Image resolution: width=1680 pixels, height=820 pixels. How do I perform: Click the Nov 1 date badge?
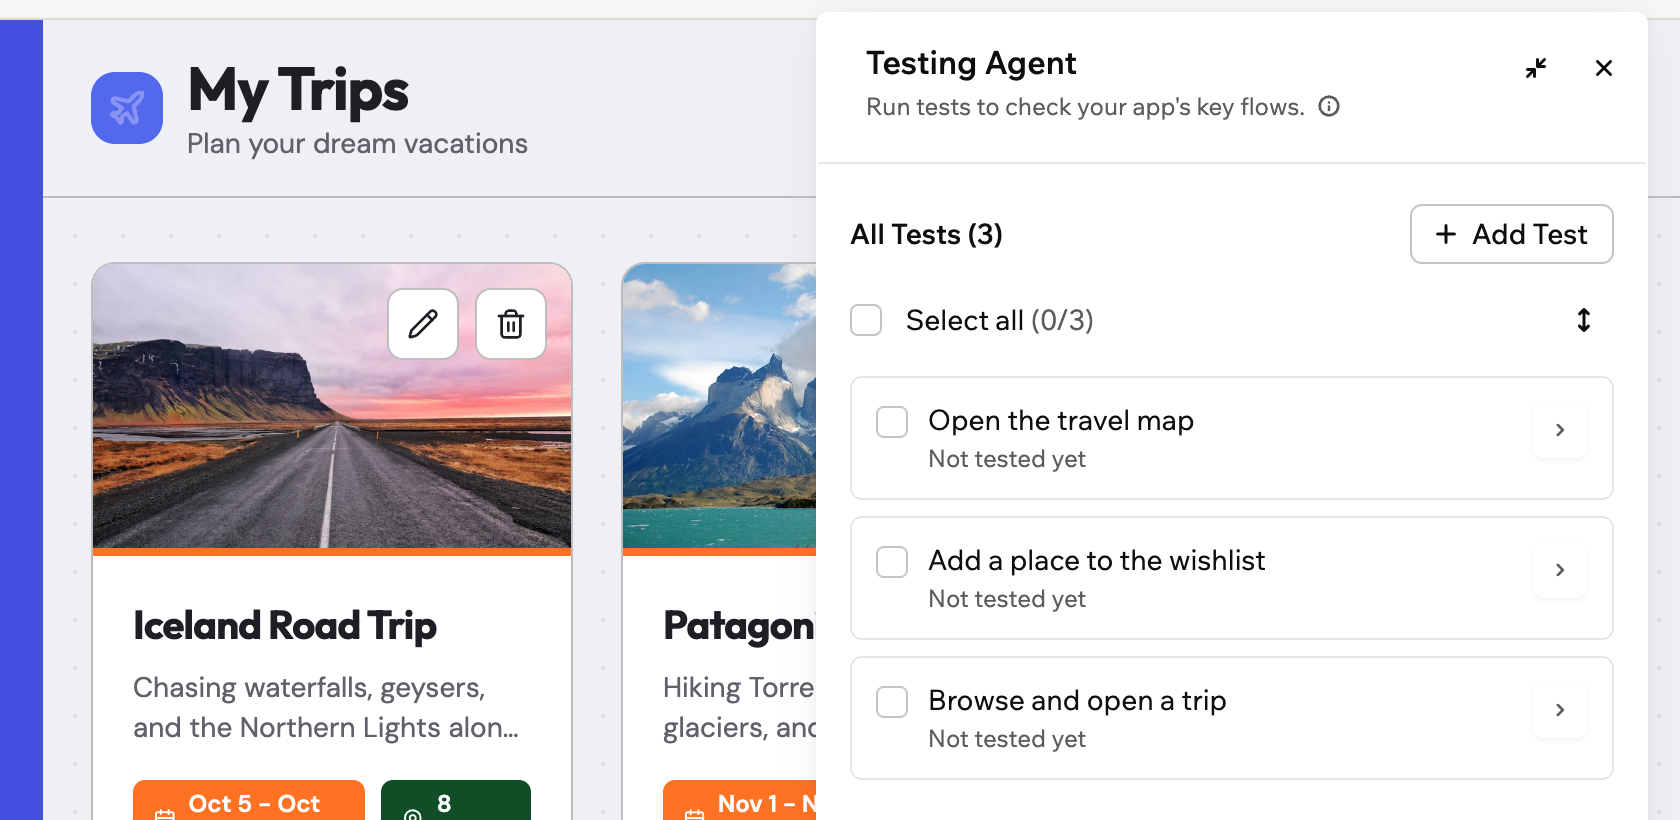[x=740, y=802]
